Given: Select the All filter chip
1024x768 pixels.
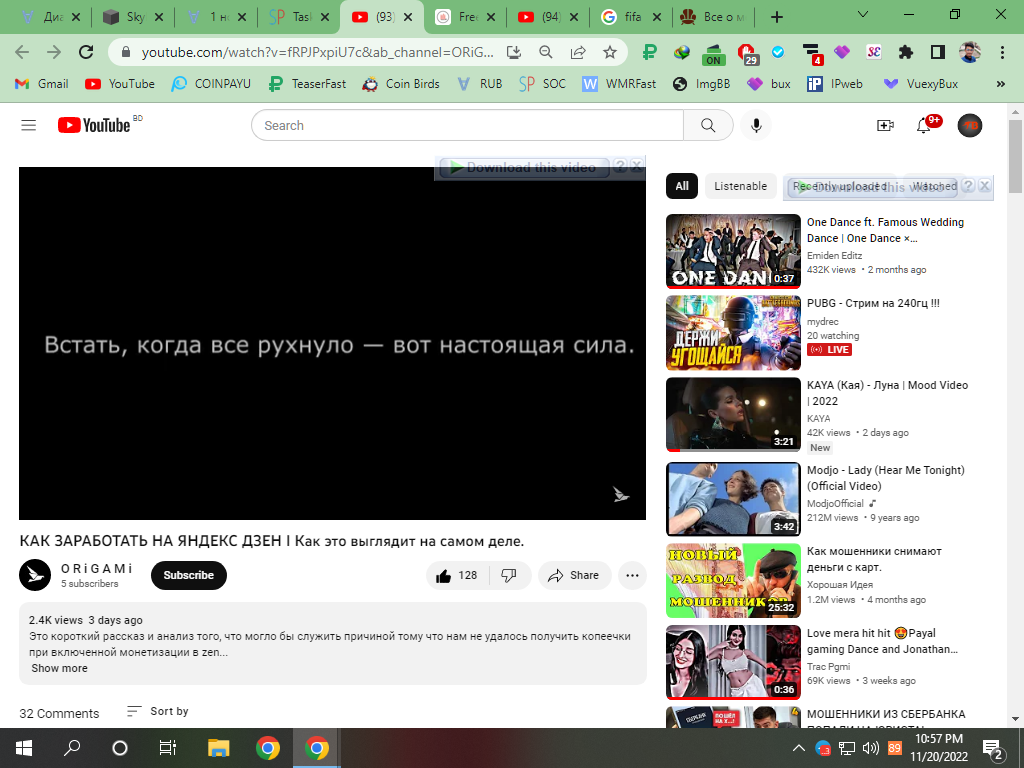Looking at the screenshot, I should click(682, 186).
